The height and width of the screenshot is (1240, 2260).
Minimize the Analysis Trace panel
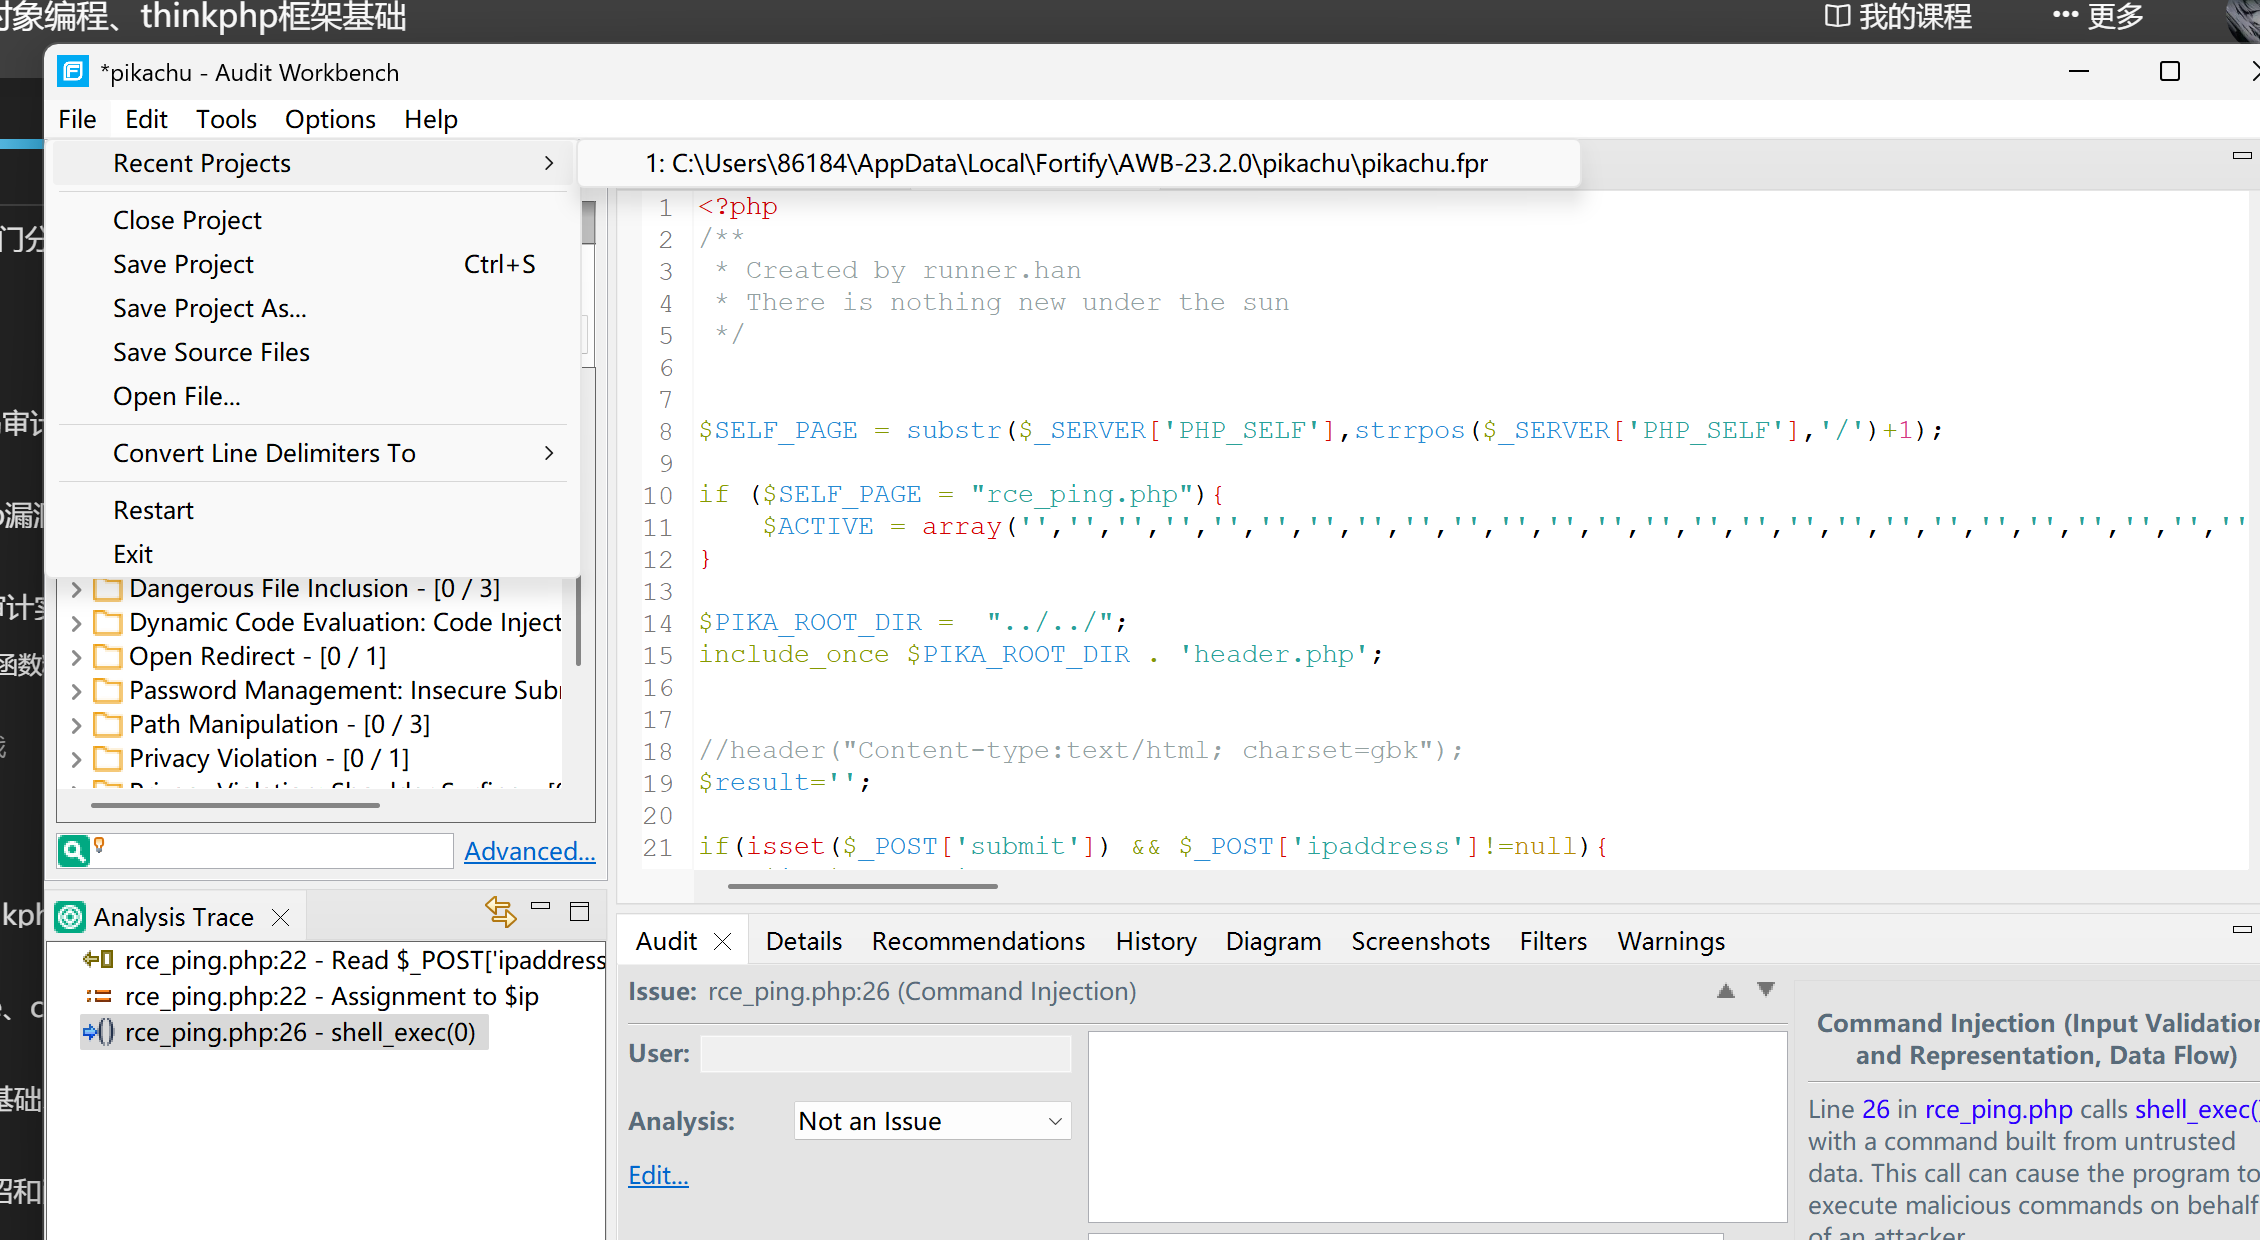pos(541,906)
